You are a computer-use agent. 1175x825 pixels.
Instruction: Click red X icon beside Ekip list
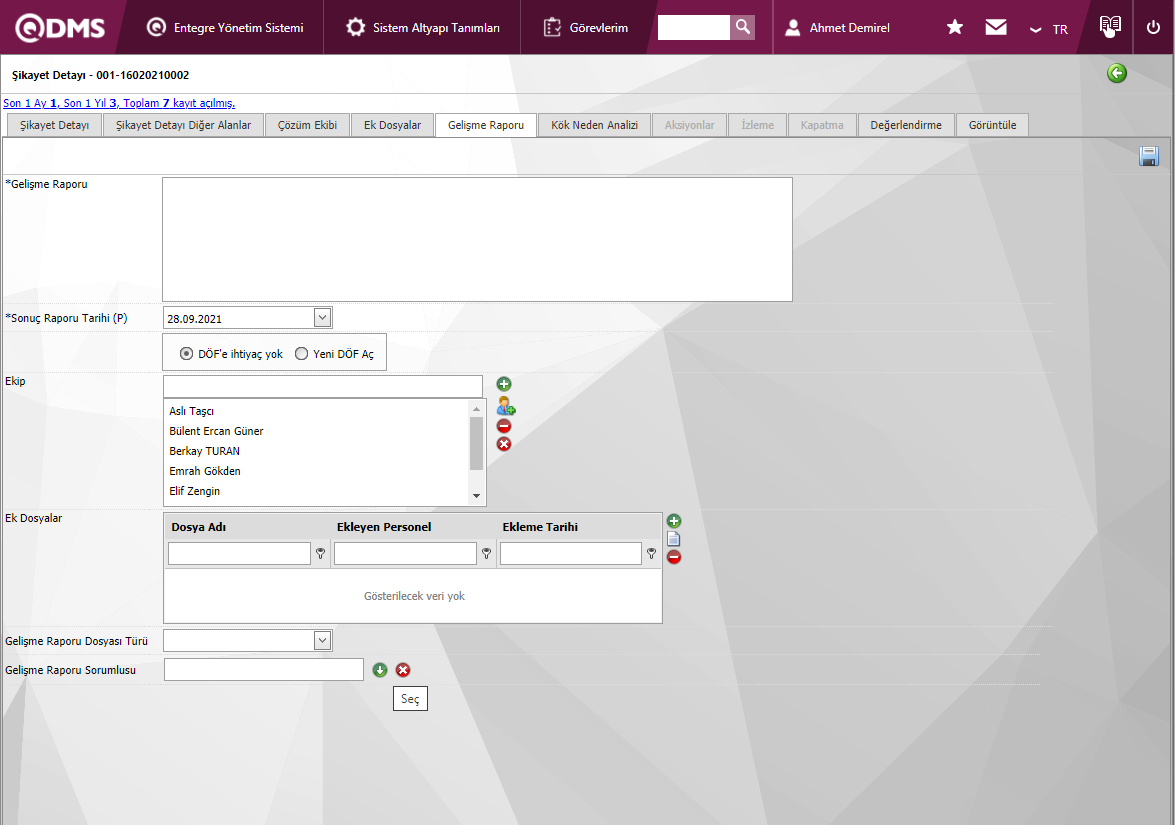pos(504,444)
